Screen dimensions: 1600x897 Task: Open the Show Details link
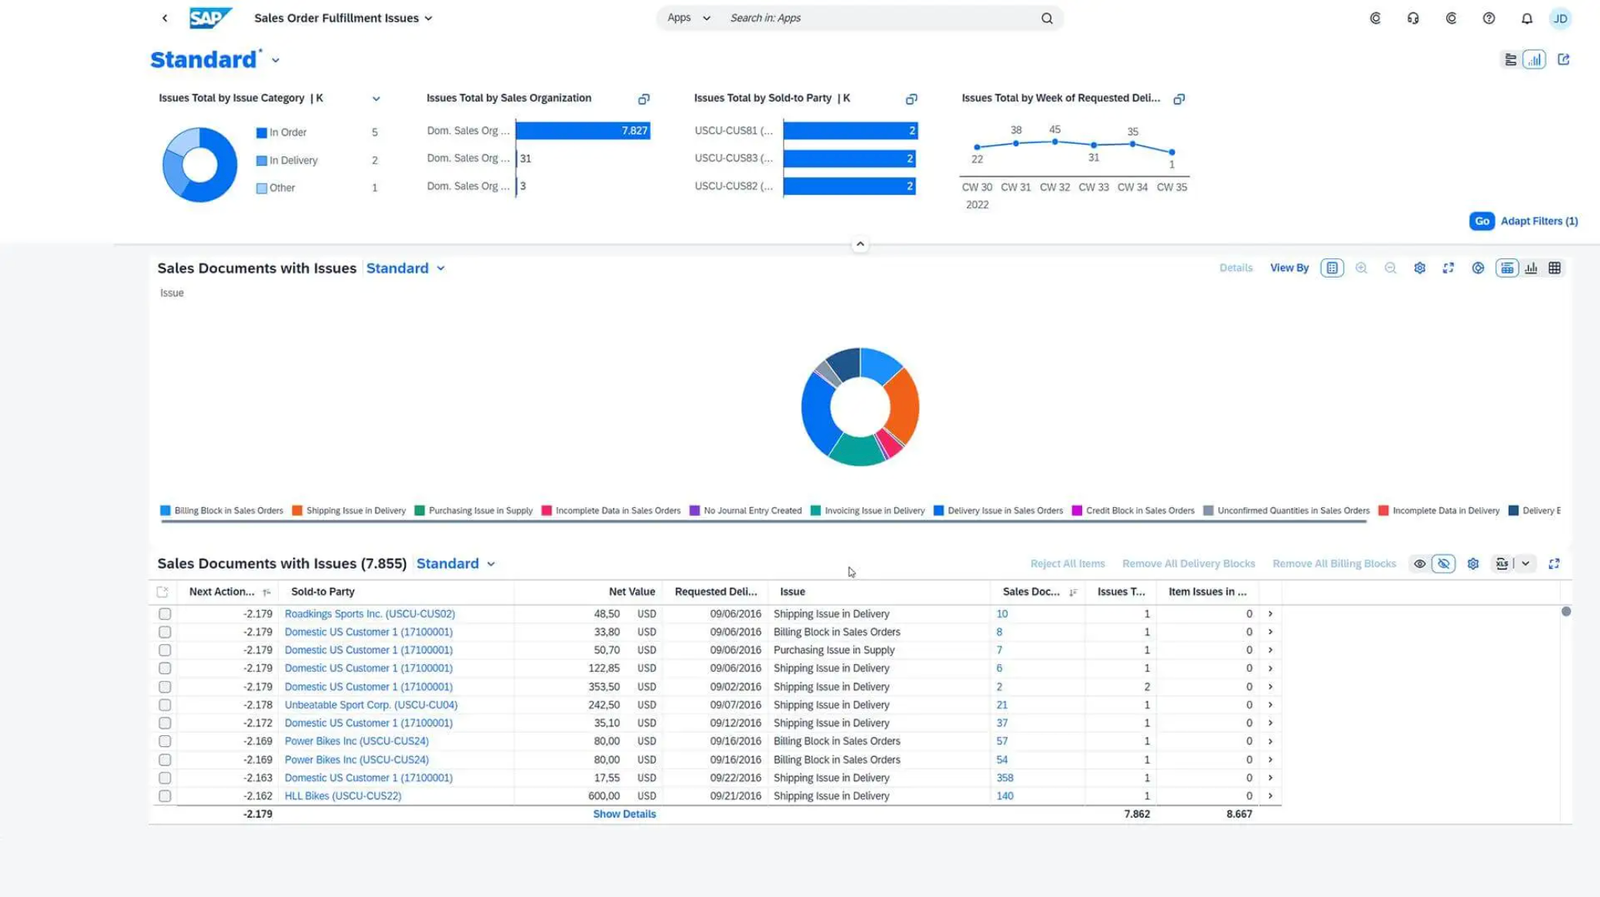tap(624, 814)
